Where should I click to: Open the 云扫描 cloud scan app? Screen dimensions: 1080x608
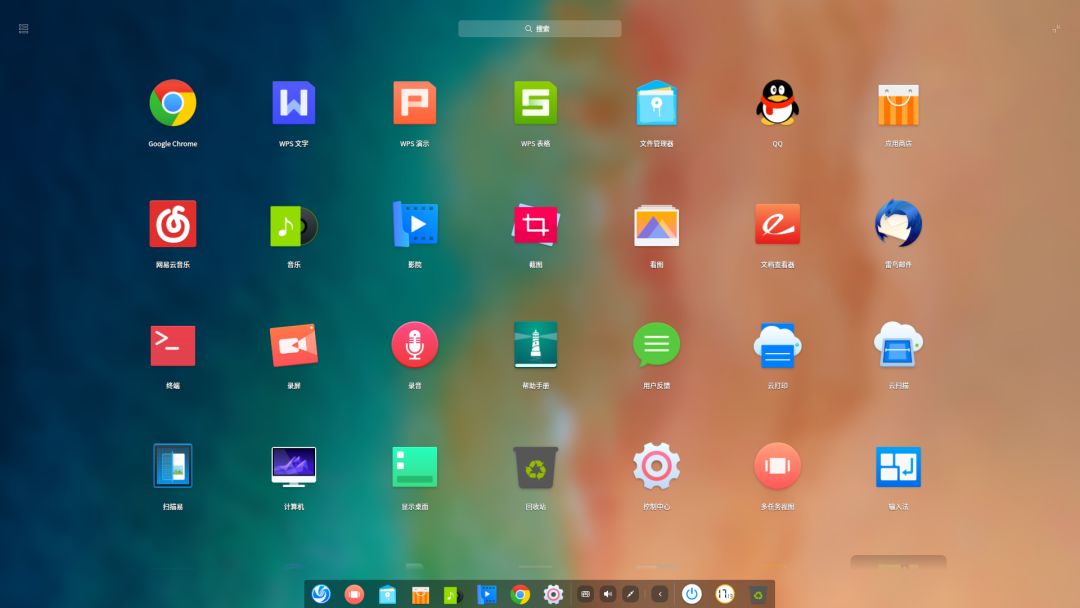[x=898, y=344]
